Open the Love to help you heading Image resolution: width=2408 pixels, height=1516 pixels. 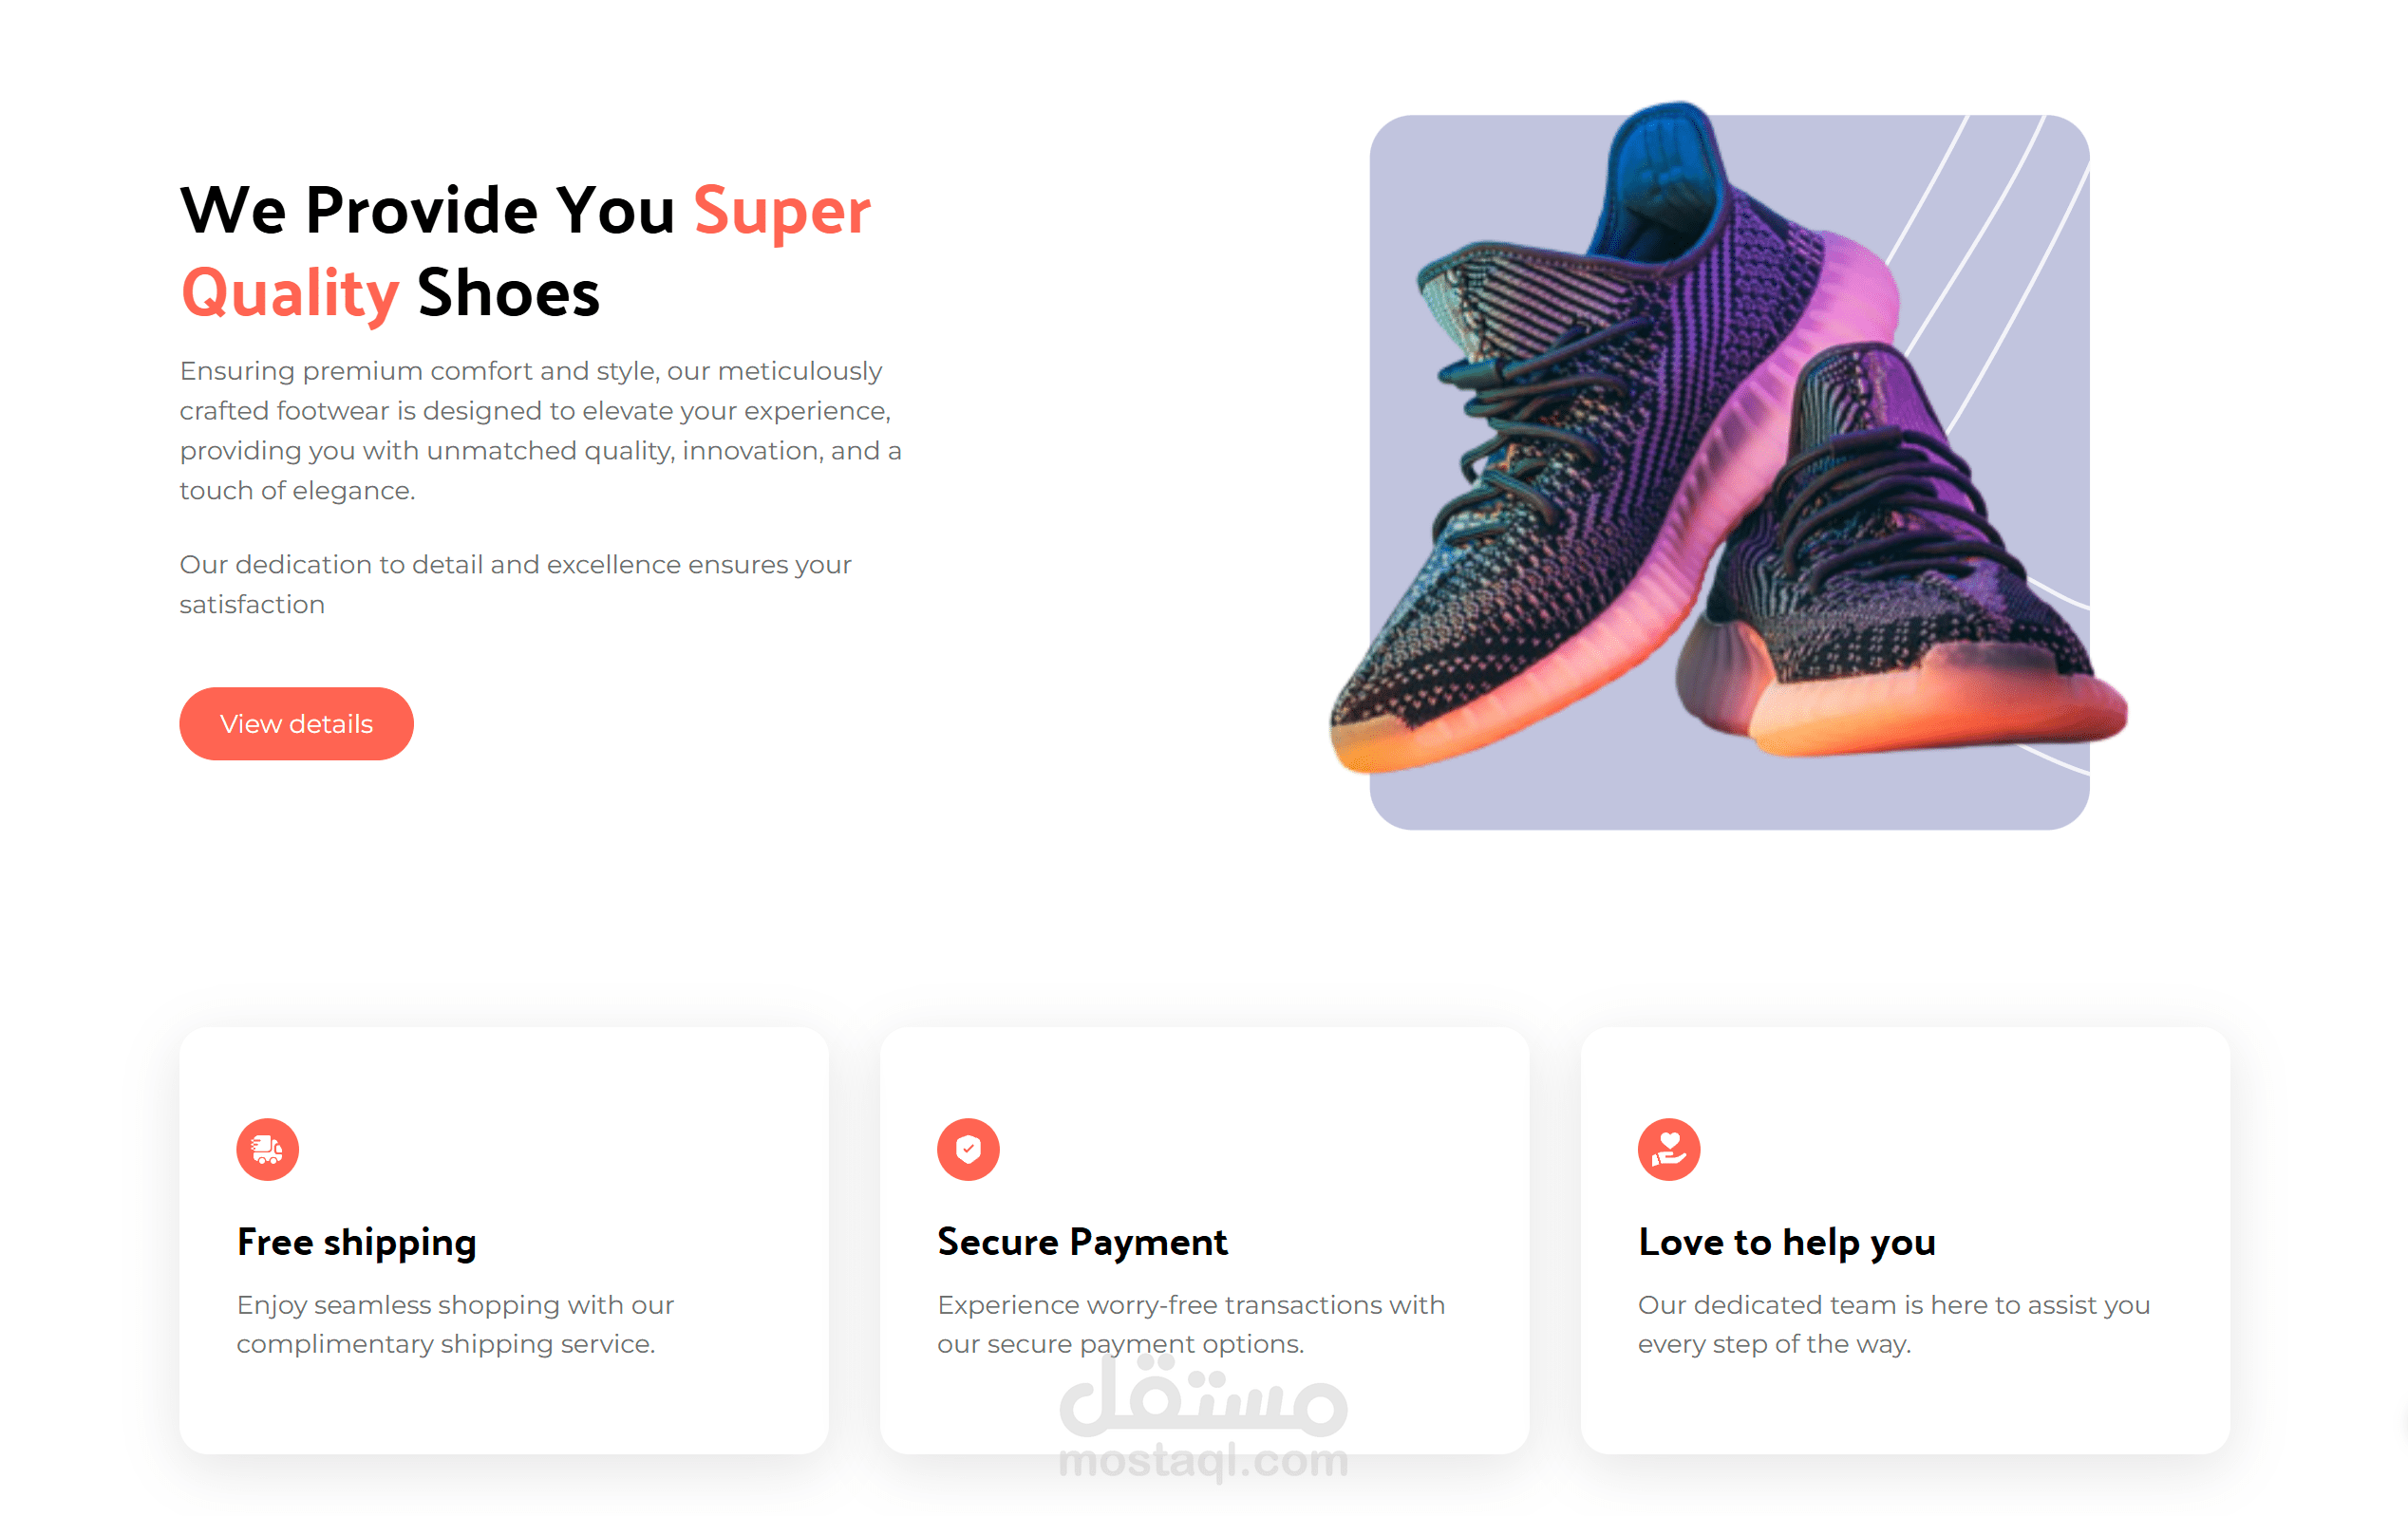[x=1787, y=1242]
